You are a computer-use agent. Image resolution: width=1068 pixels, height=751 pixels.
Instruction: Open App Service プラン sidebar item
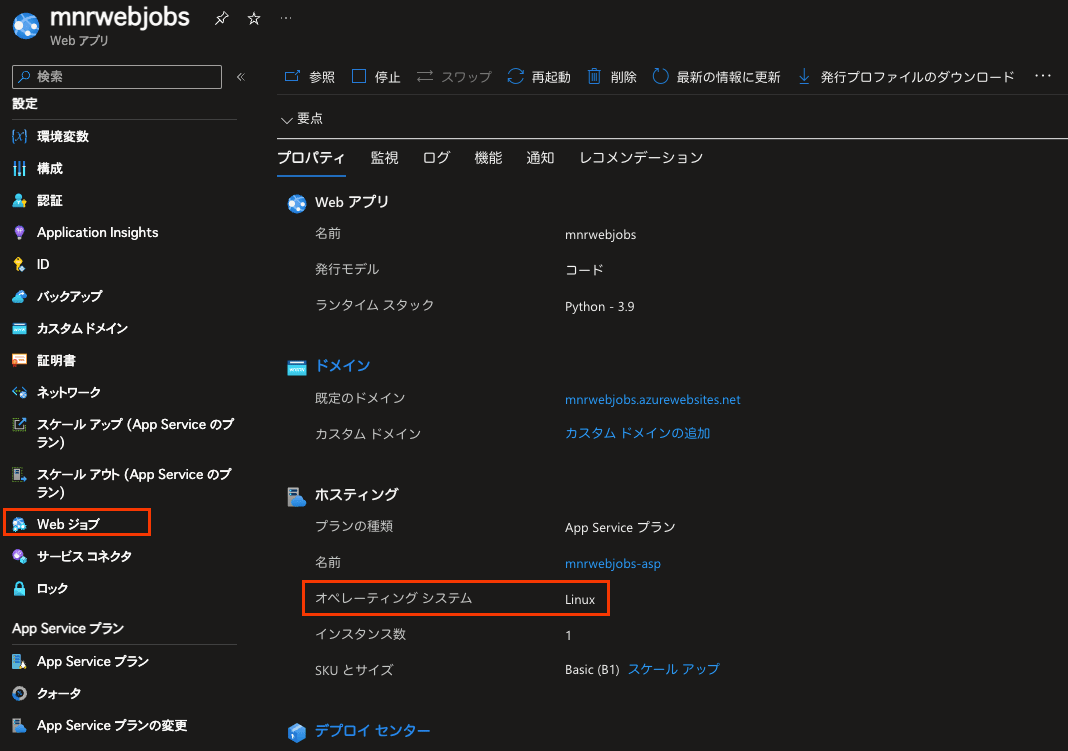(x=93, y=661)
